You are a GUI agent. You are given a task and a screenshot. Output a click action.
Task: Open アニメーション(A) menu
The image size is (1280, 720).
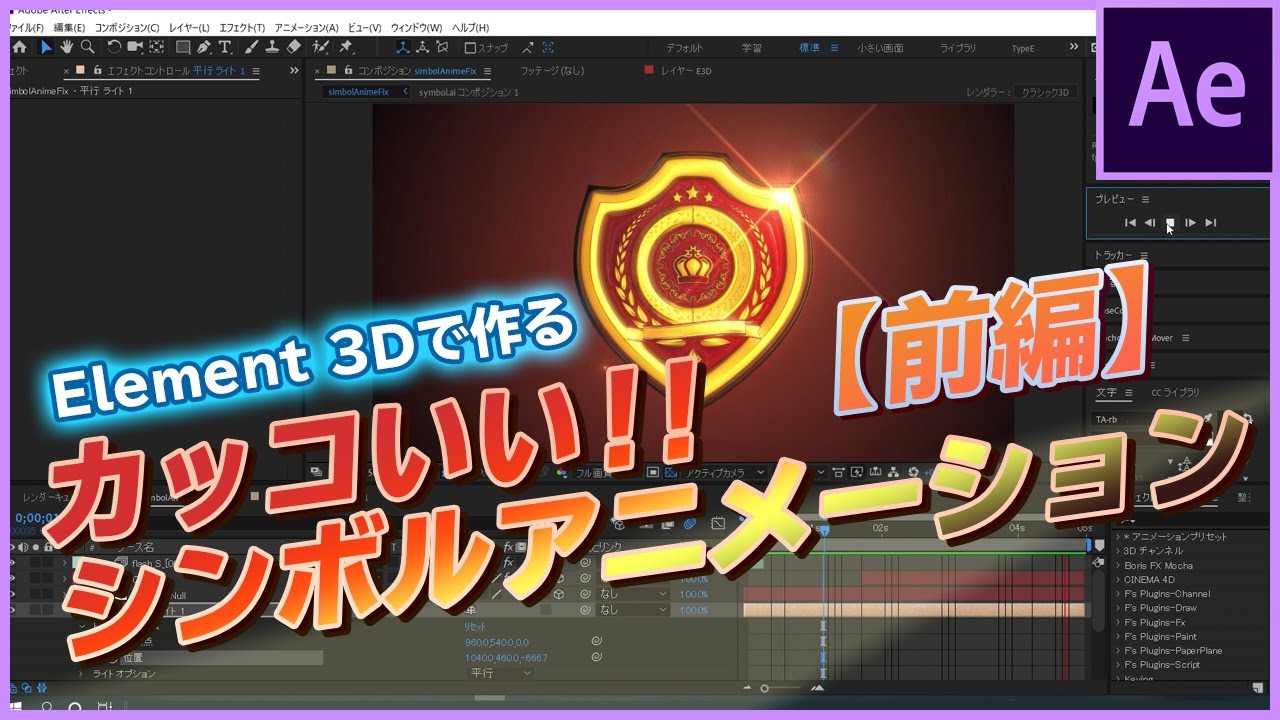(x=307, y=27)
